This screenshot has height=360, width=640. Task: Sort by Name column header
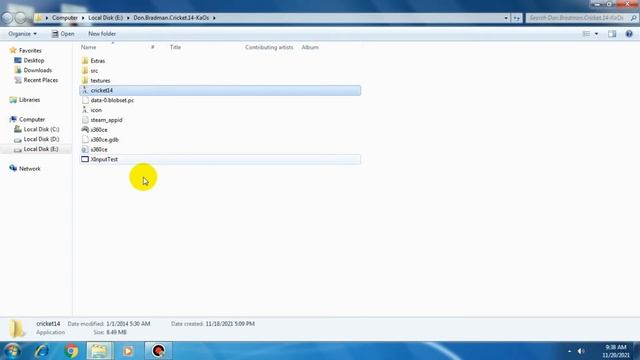[89, 47]
